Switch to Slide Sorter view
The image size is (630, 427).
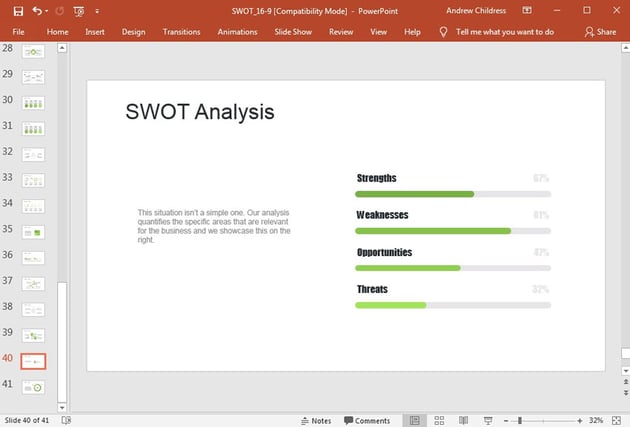(439, 421)
